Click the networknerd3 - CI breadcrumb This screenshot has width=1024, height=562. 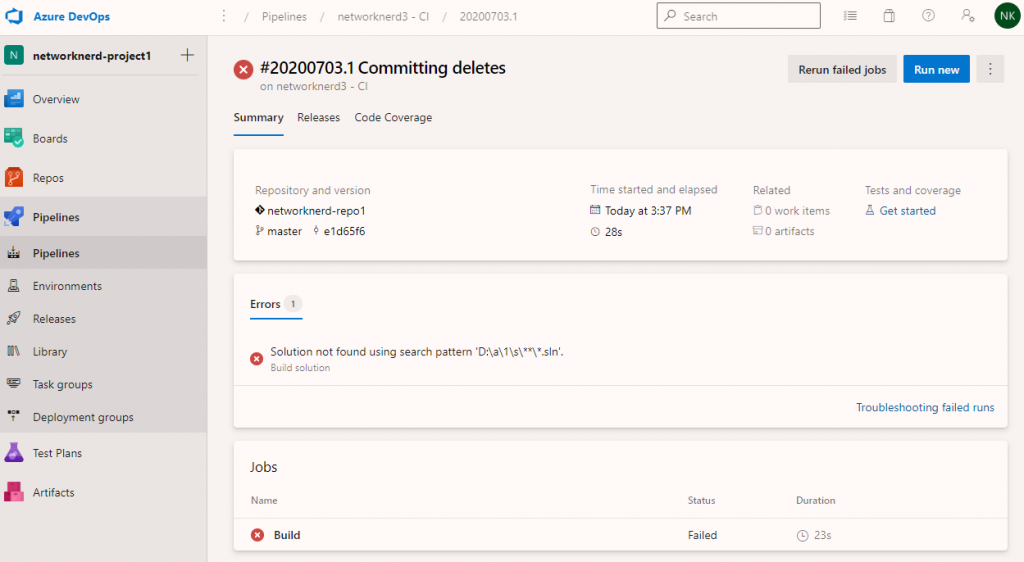(383, 16)
